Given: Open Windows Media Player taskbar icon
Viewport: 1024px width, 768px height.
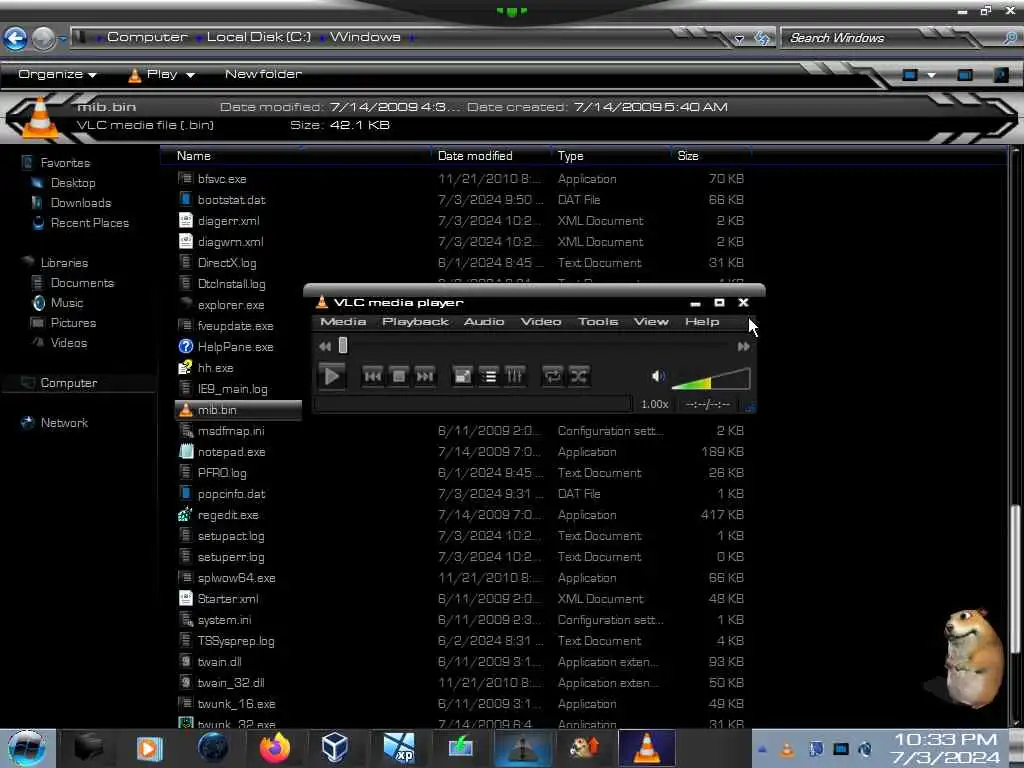Looking at the screenshot, I should (149, 748).
